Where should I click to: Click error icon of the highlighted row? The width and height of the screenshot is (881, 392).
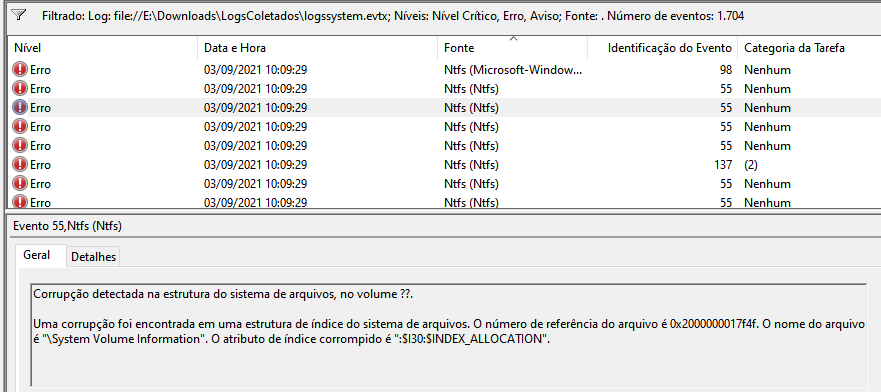pyautogui.click(x=20, y=108)
